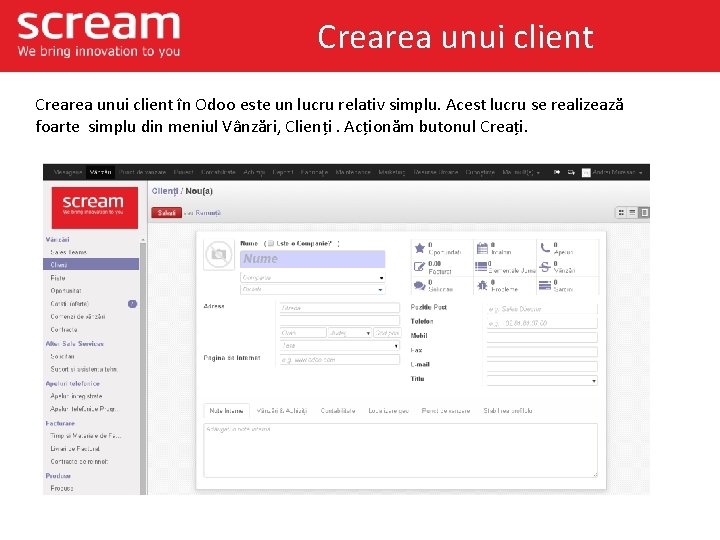
Task: Open the Întâlniri calendar stat button
Action: [504, 248]
